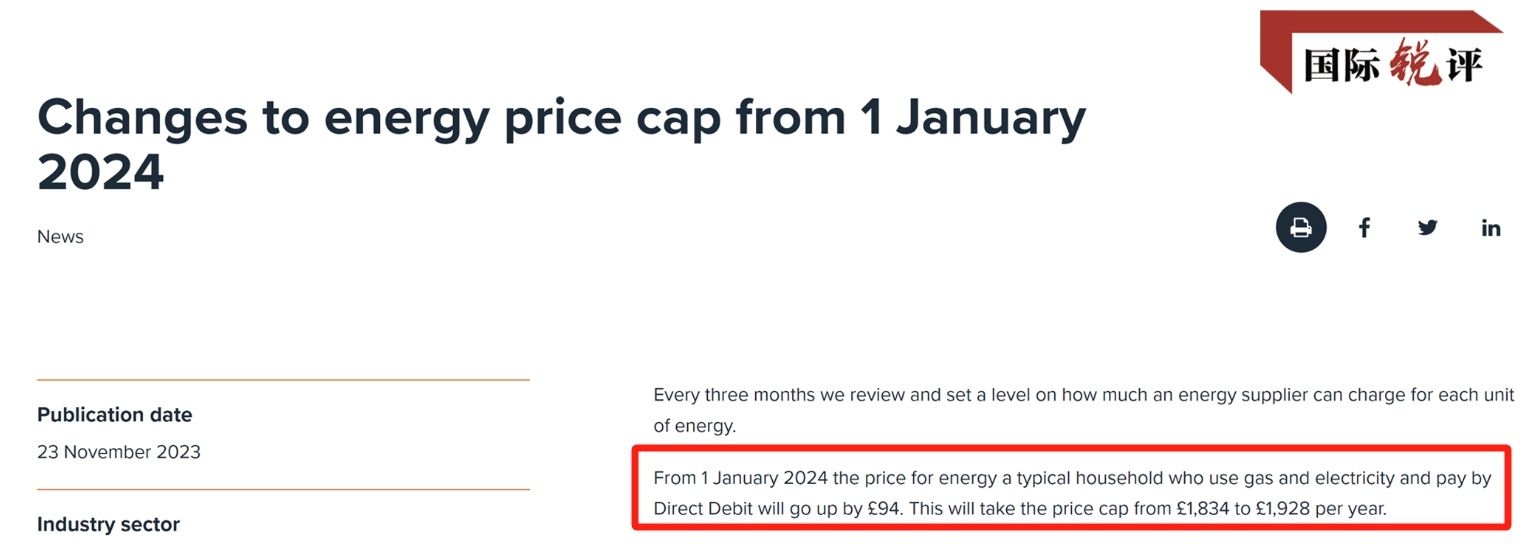
Task: Click the print page icon
Action: 1300,228
